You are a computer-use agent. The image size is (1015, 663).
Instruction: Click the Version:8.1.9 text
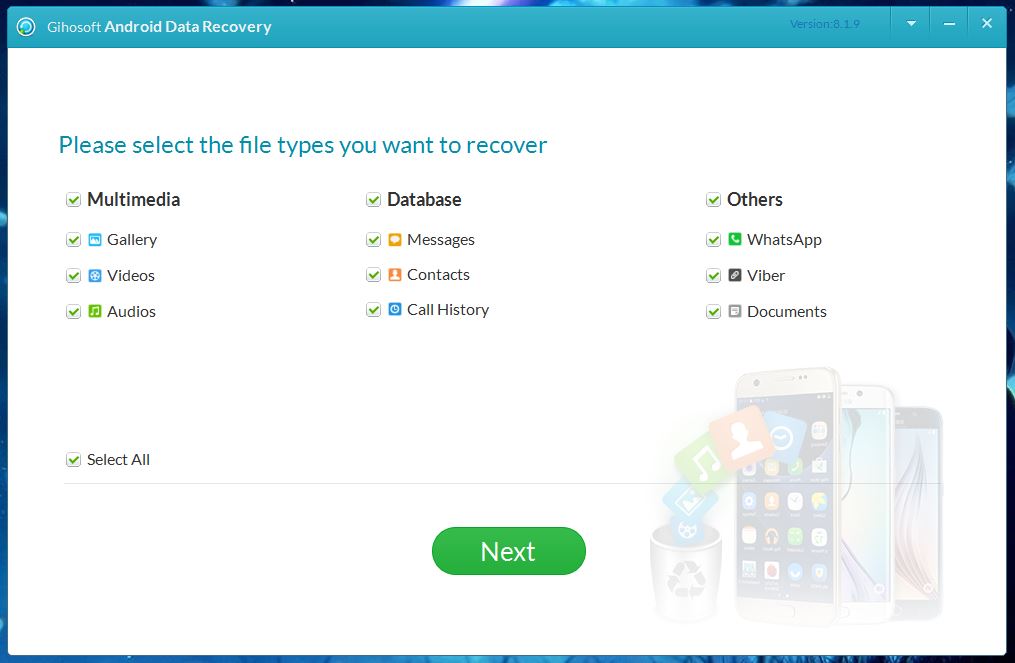(825, 24)
